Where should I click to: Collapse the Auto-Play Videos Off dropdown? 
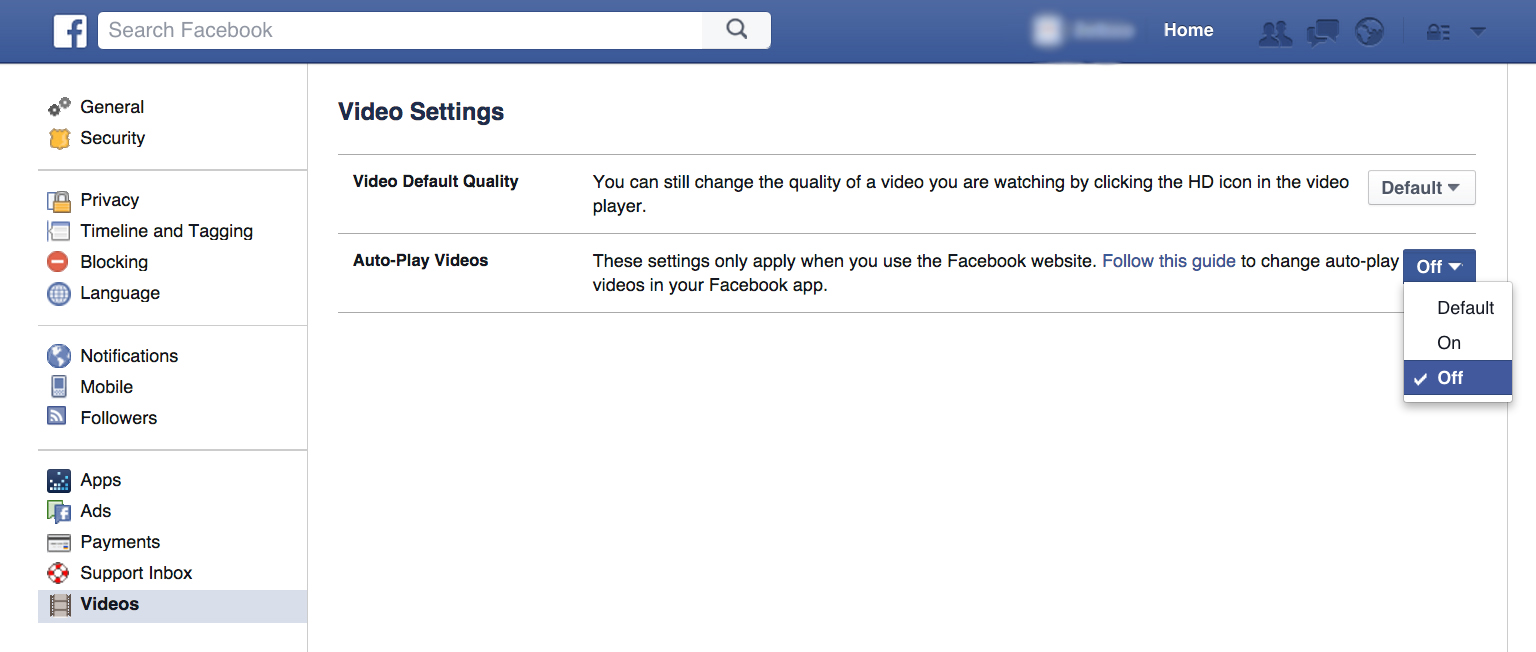[1439, 266]
